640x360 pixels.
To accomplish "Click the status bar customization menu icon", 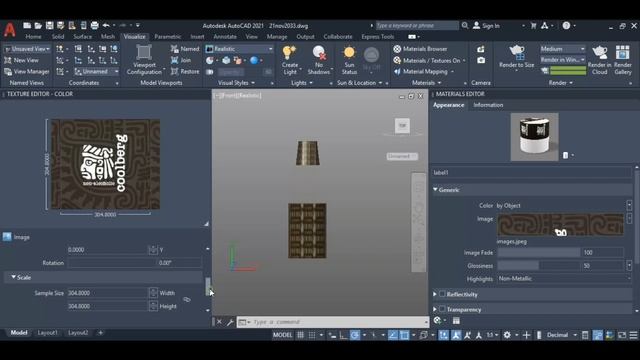I will (x=633, y=335).
